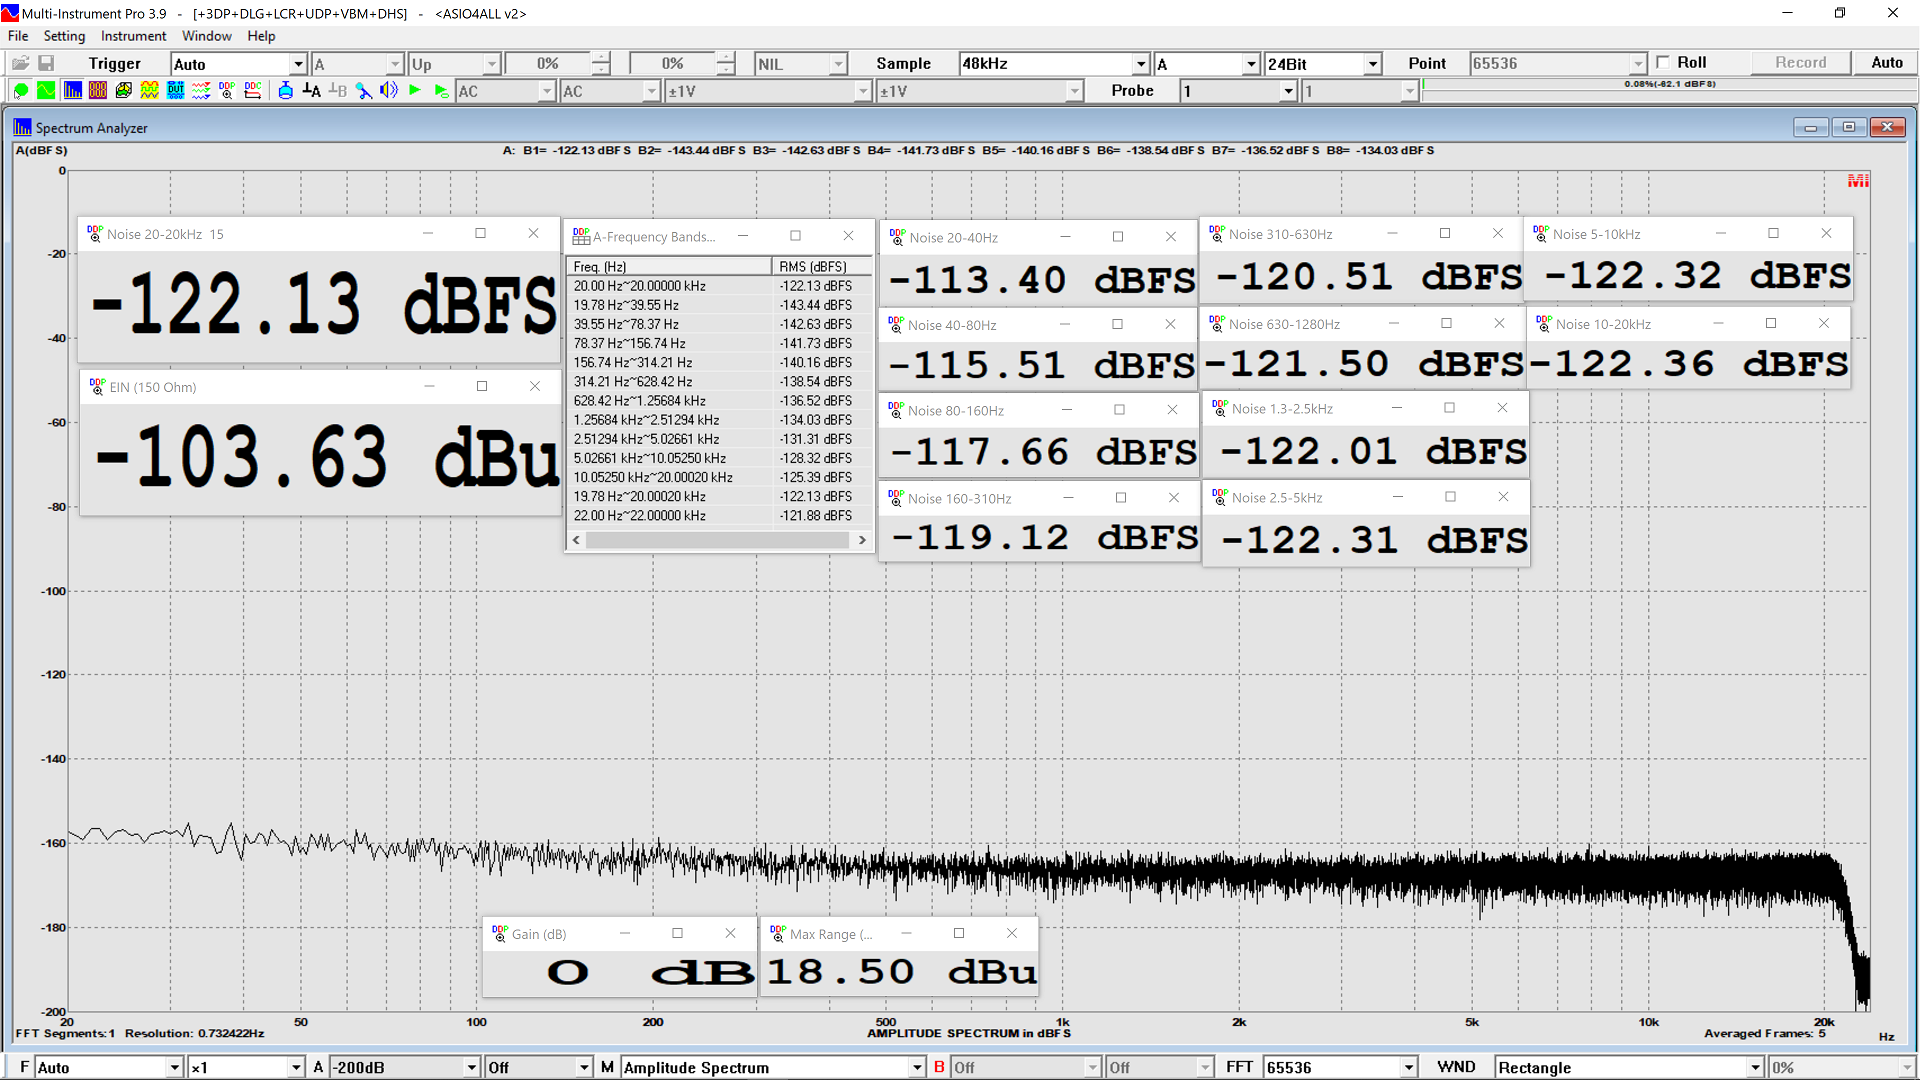Click the A-Frequency Bands table icon

[581, 237]
